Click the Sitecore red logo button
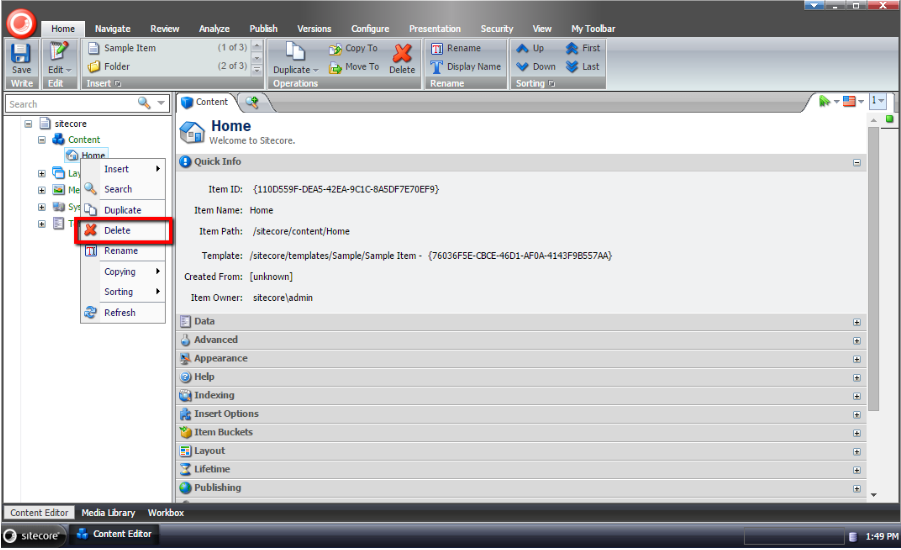Image resolution: width=901 pixels, height=550 pixels. [x=22, y=23]
